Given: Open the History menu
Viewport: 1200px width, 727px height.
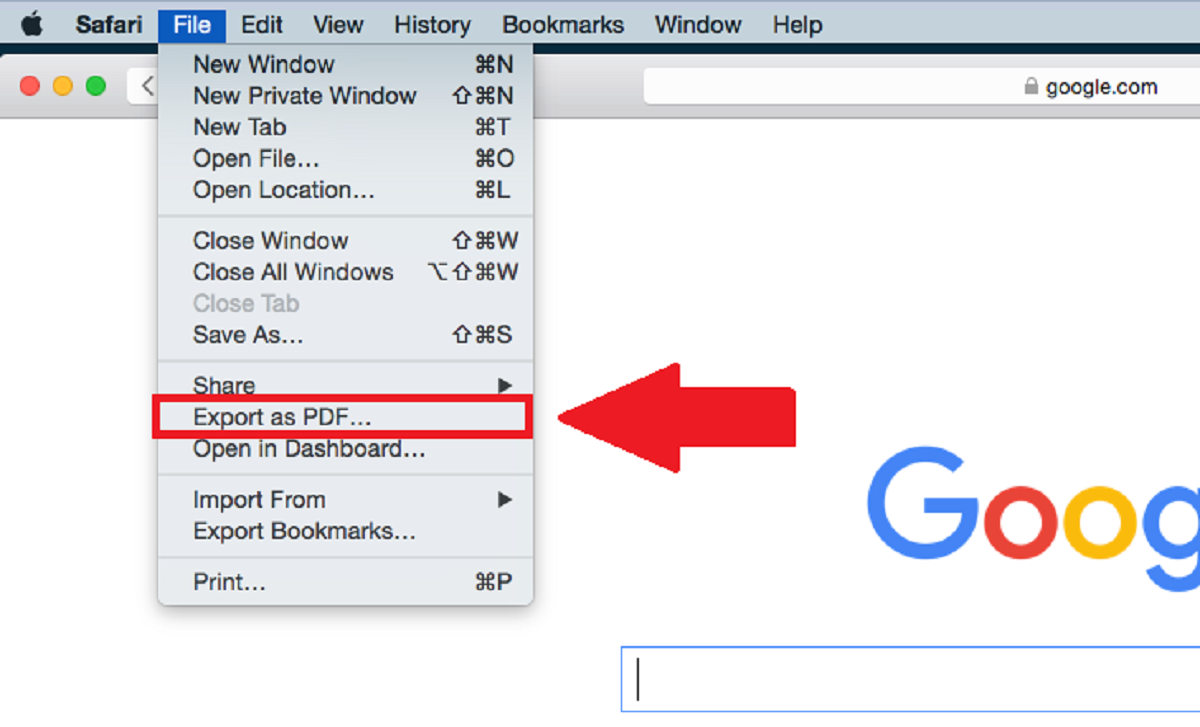Looking at the screenshot, I should 432,24.
